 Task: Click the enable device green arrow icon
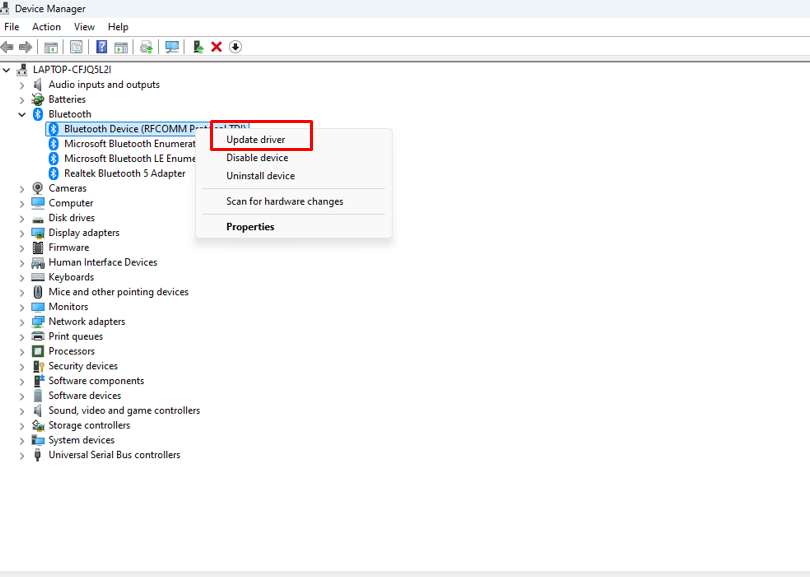tap(198, 47)
